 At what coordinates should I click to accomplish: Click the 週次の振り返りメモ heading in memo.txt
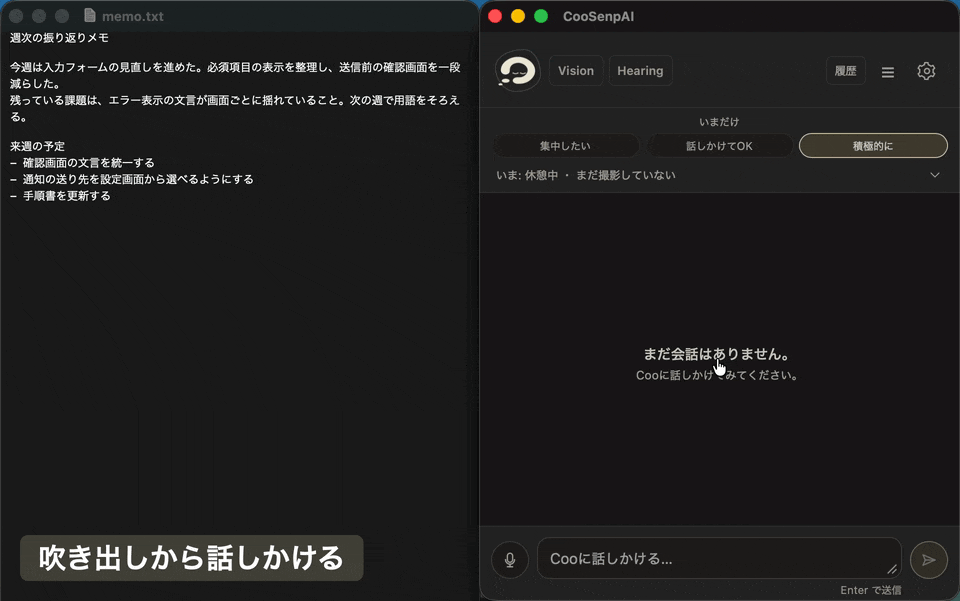pos(59,38)
